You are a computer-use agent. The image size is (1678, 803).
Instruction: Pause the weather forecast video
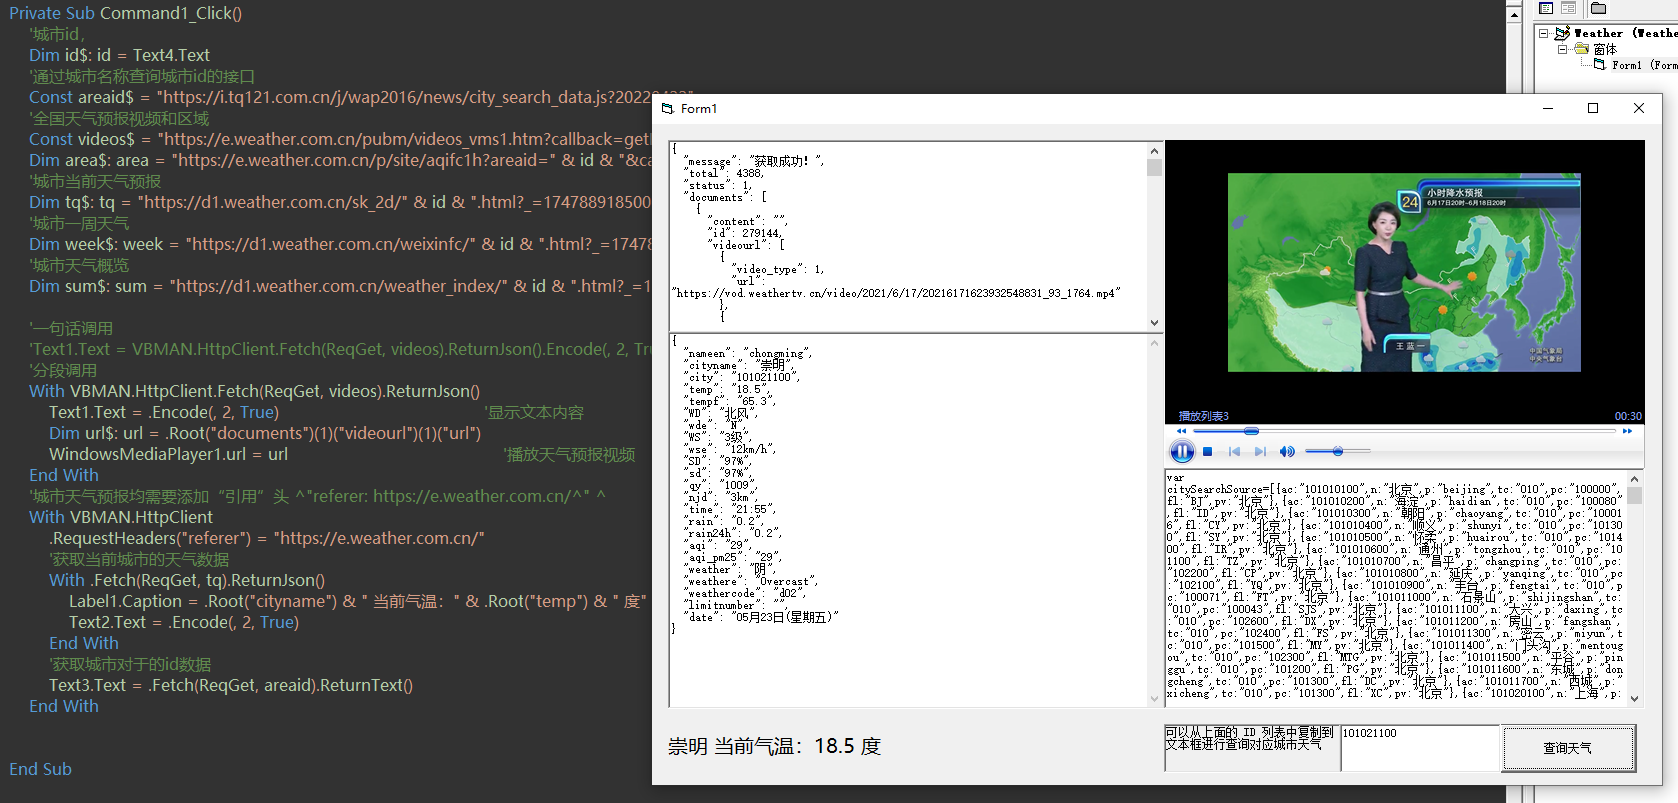(1182, 452)
